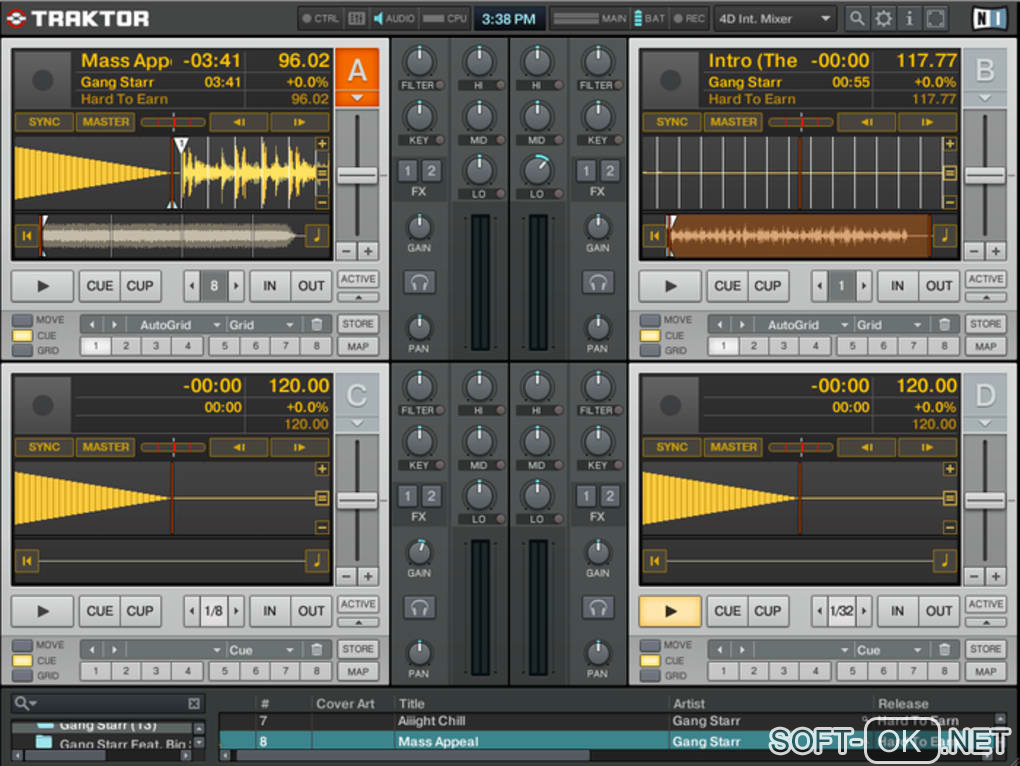
Task: Open preferences gear icon in header
Action: click(x=883, y=19)
